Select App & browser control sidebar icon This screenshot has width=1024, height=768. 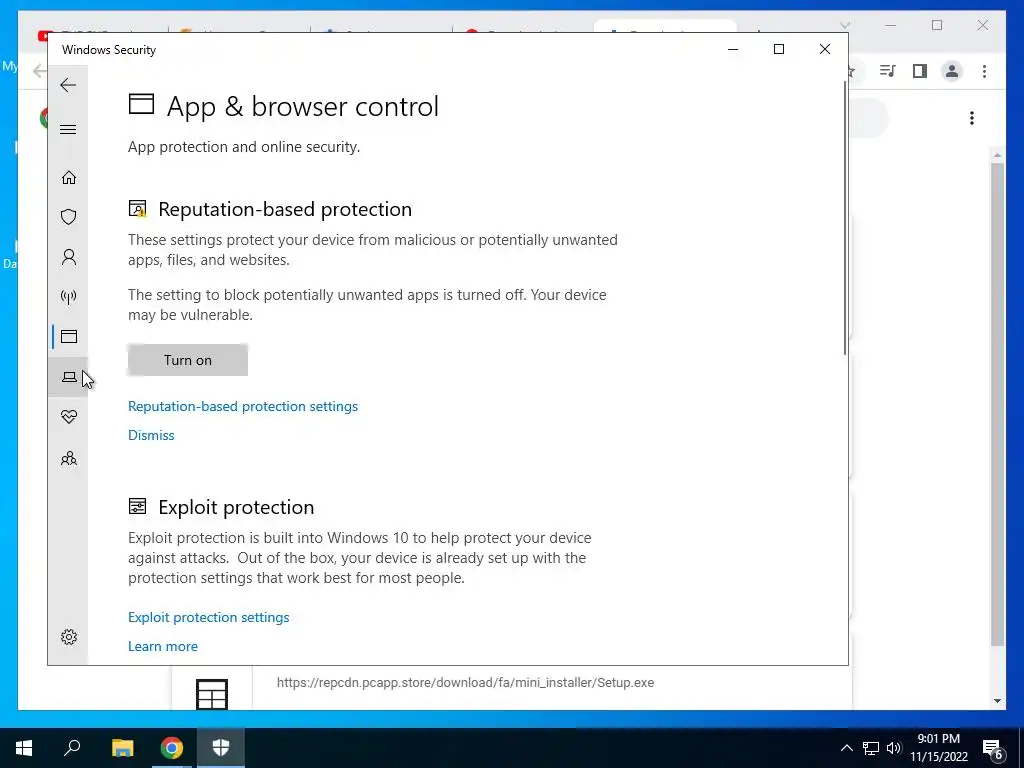pos(69,336)
